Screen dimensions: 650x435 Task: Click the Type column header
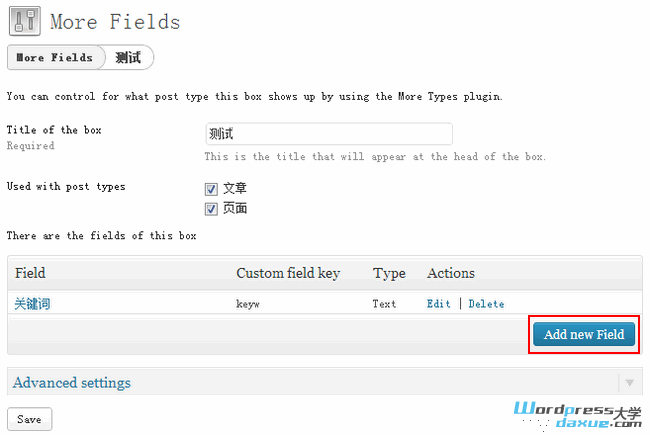pos(389,273)
